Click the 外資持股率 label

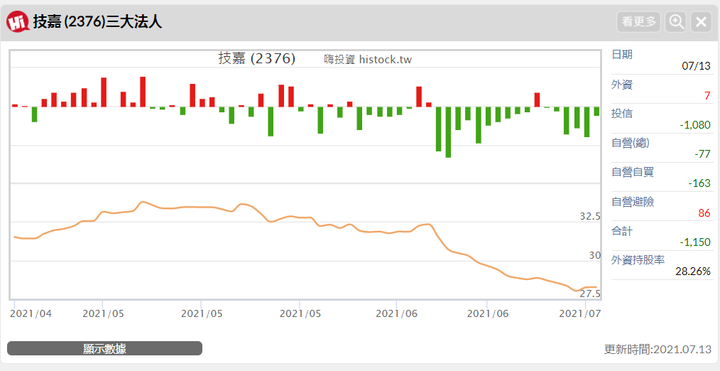[638, 260]
